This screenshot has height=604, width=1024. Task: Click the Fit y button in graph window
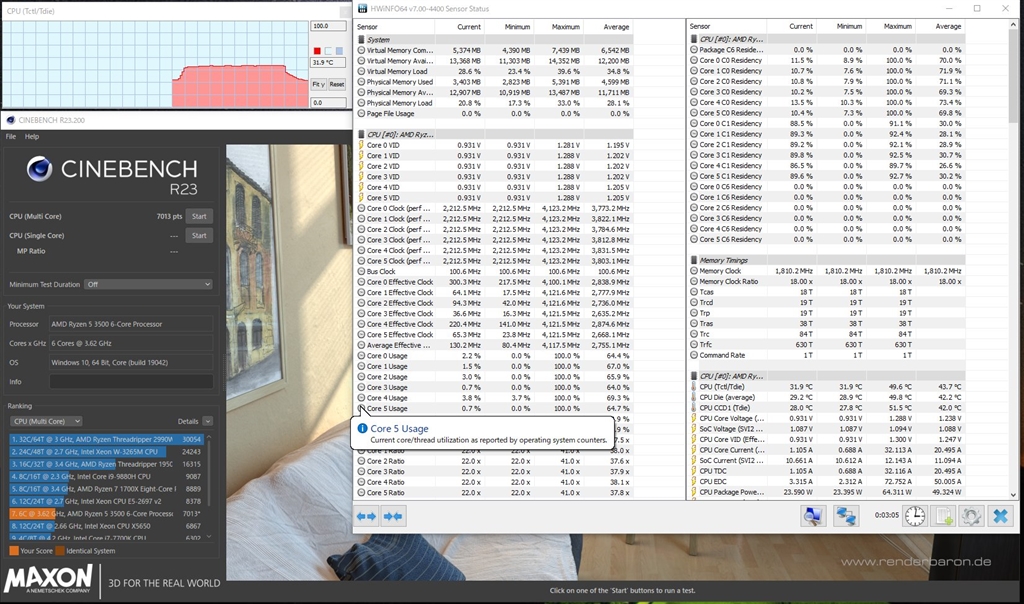click(x=318, y=84)
